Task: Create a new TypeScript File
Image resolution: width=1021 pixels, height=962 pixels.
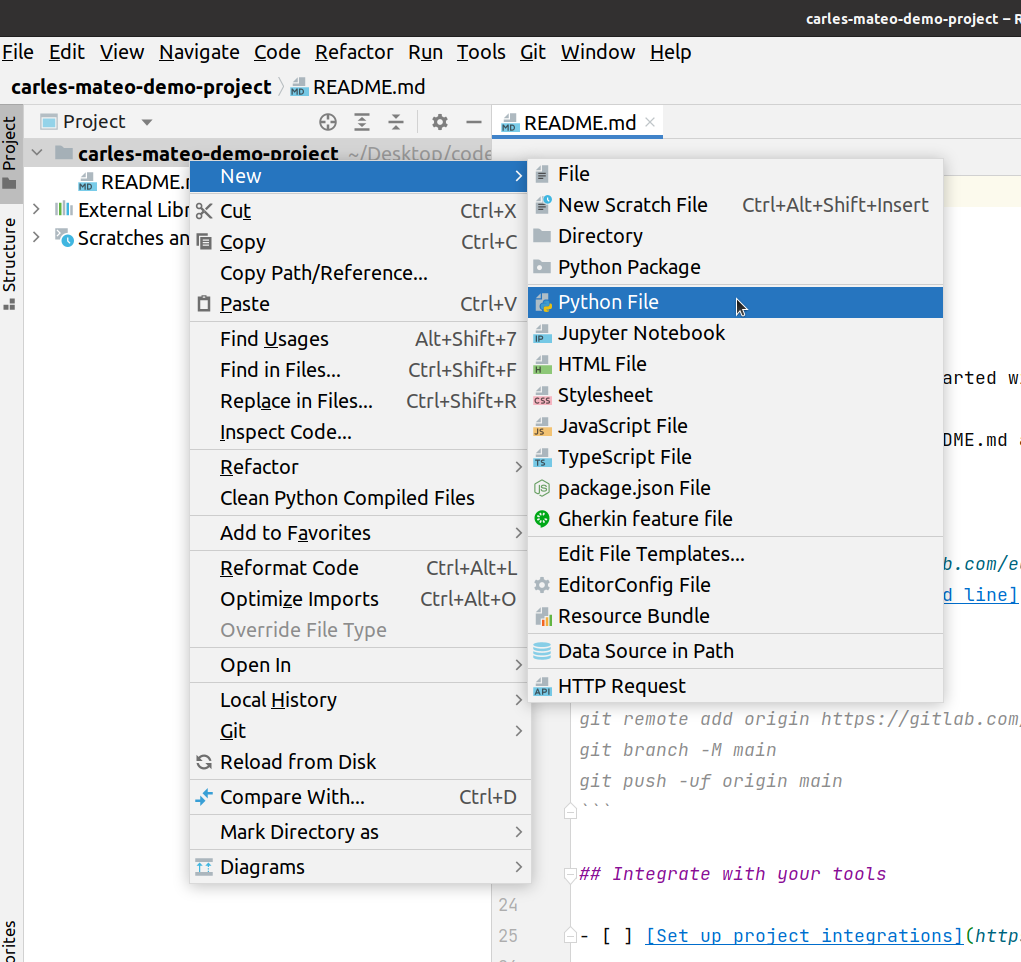Action: point(735,457)
